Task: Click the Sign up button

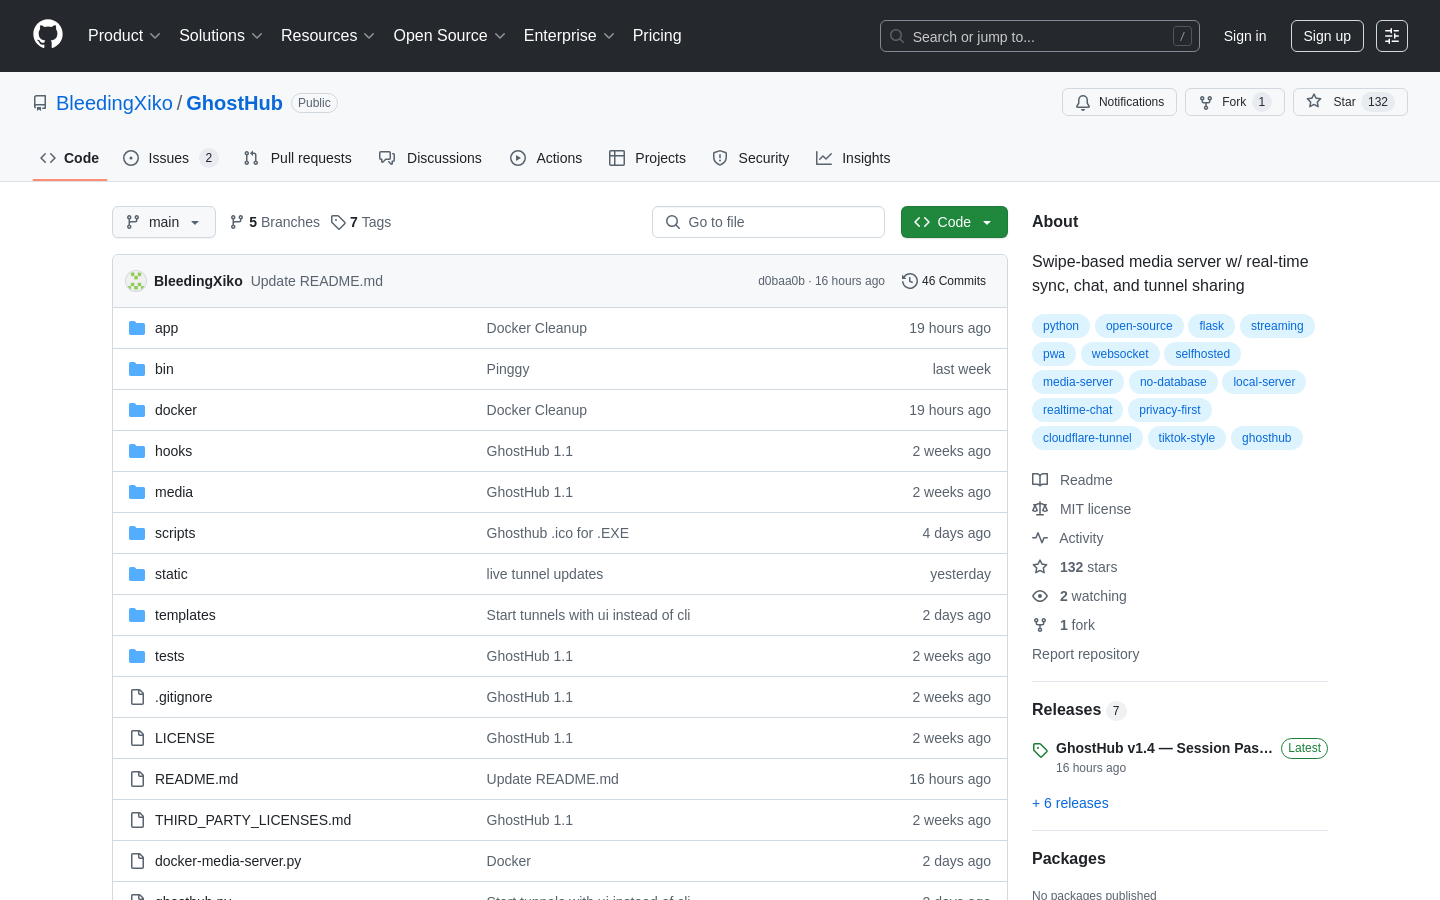Action: click(1327, 36)
